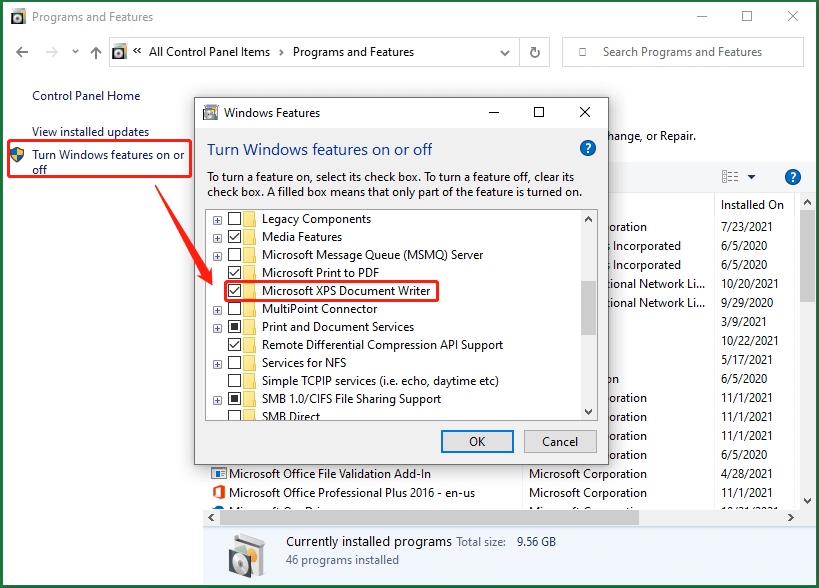Click the program list vertical scrollbar thumb
Viewport: 819px width, 588px height.
[x=807, y=256]
